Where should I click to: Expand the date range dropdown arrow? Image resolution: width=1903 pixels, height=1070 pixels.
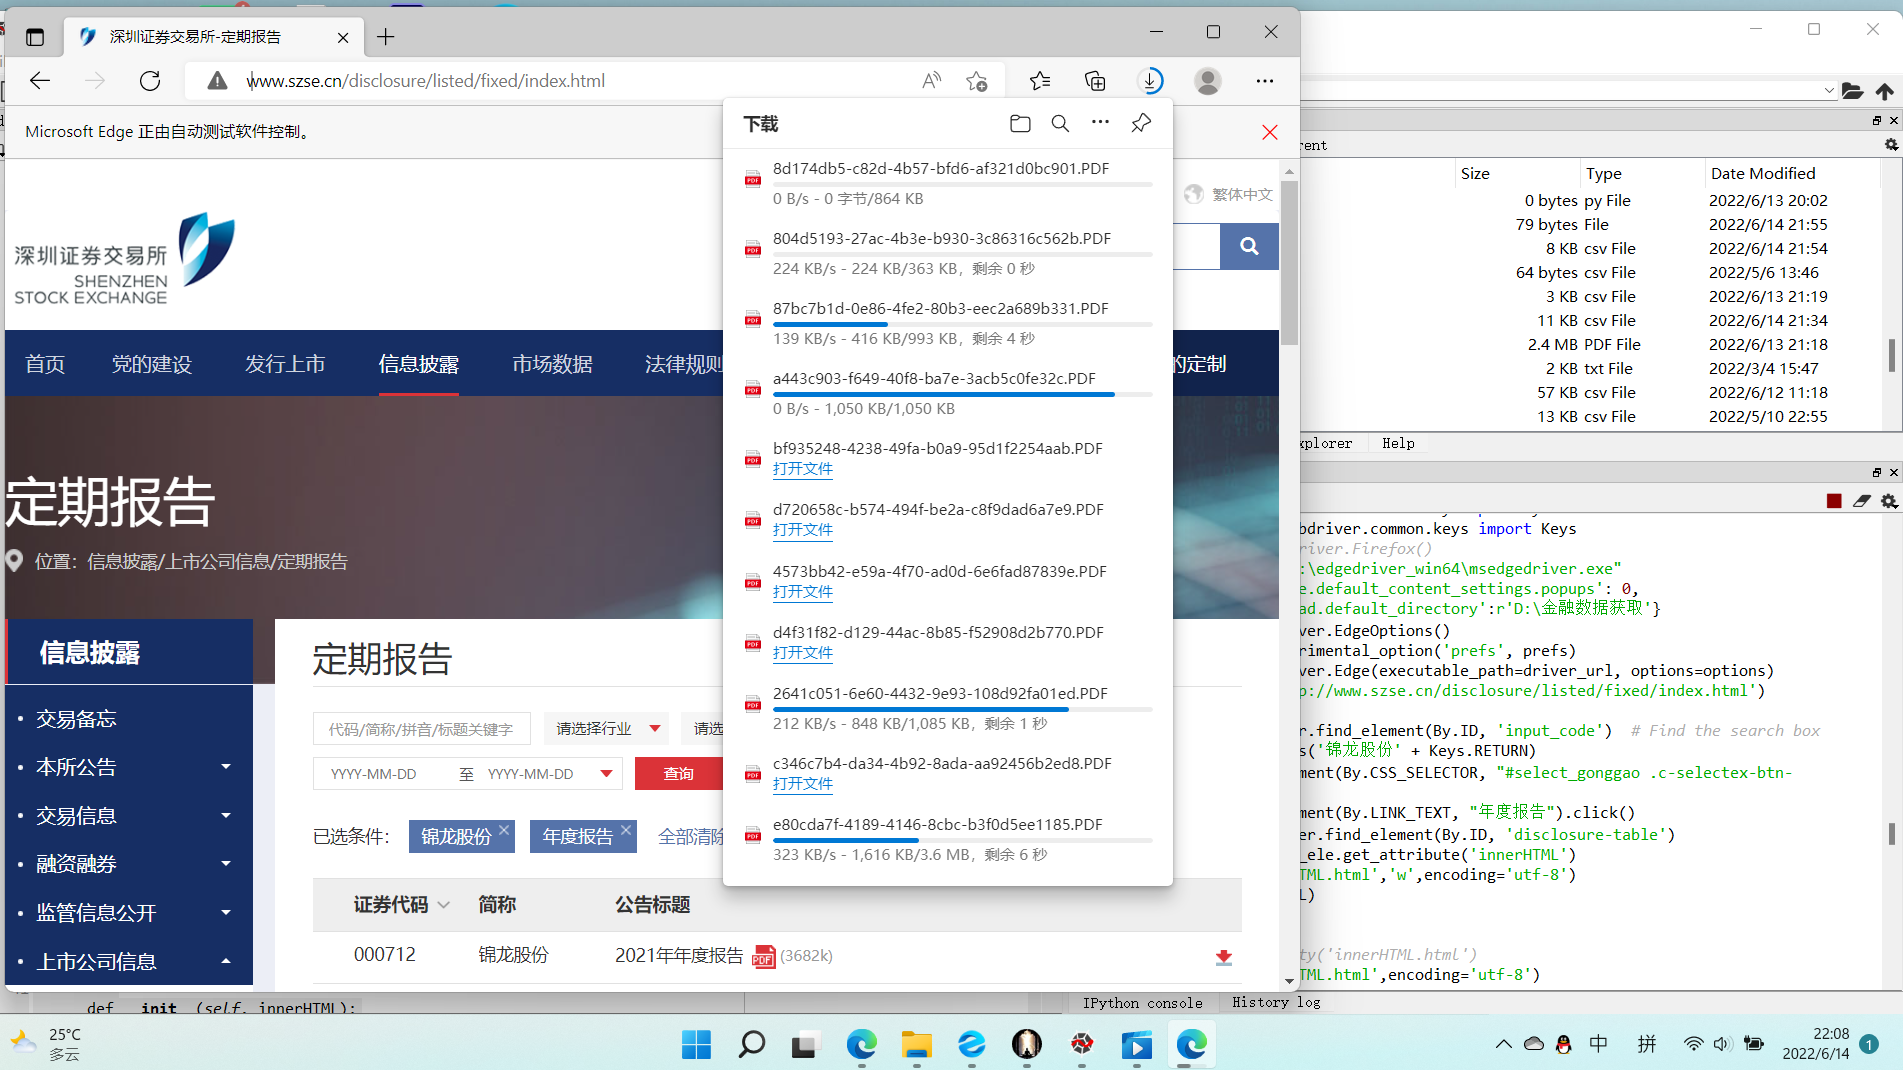pos(606,774)
